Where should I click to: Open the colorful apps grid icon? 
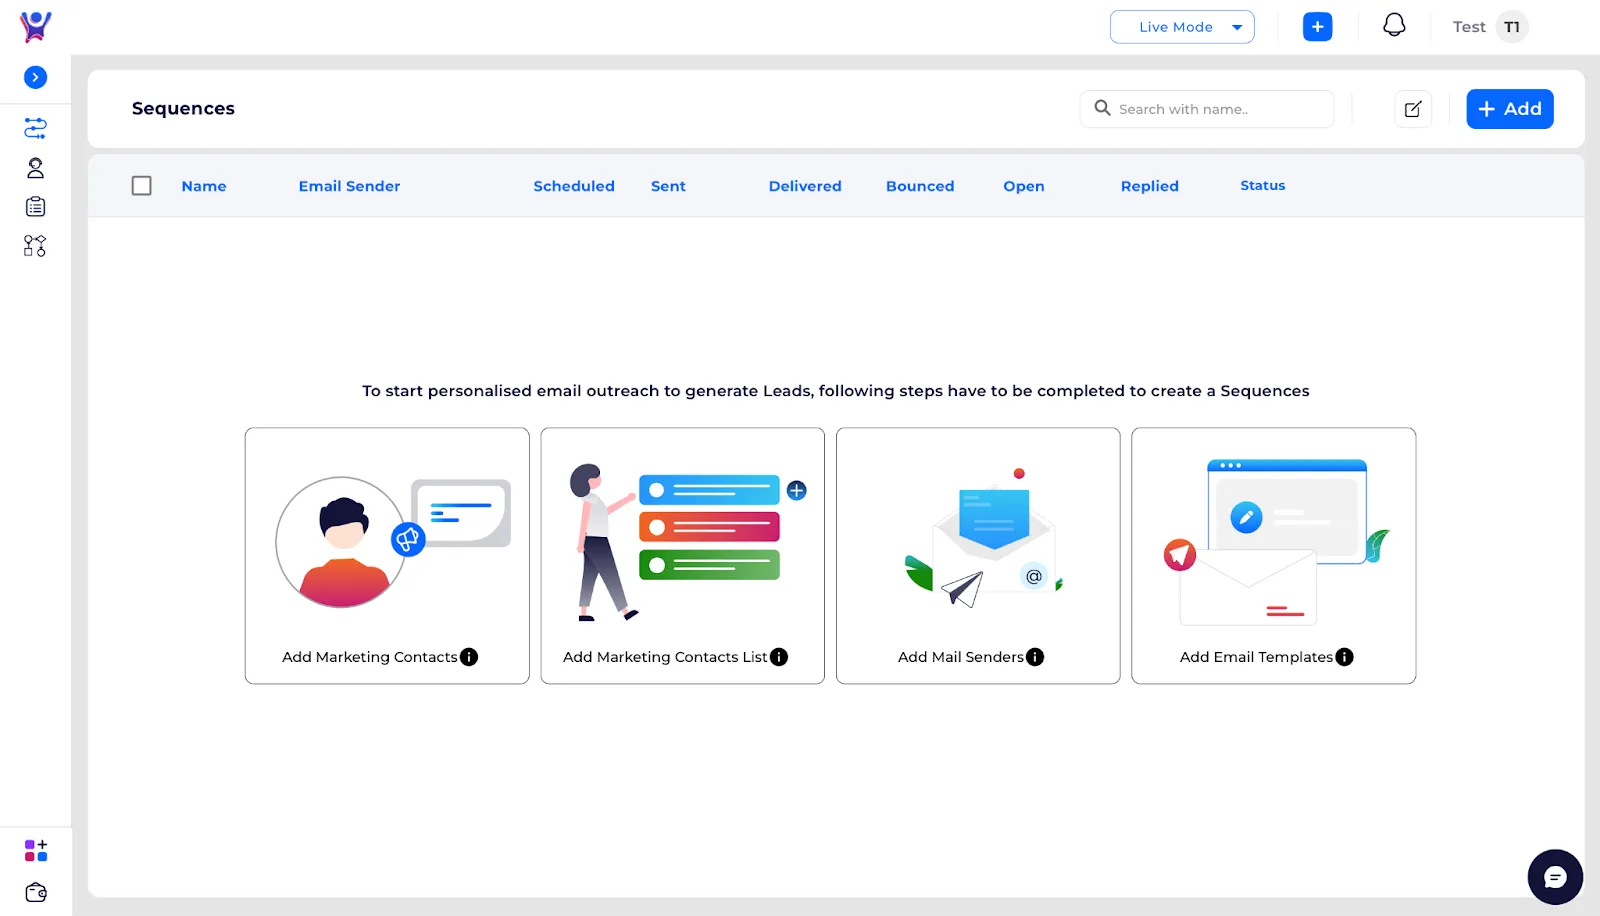click(36, 851)
